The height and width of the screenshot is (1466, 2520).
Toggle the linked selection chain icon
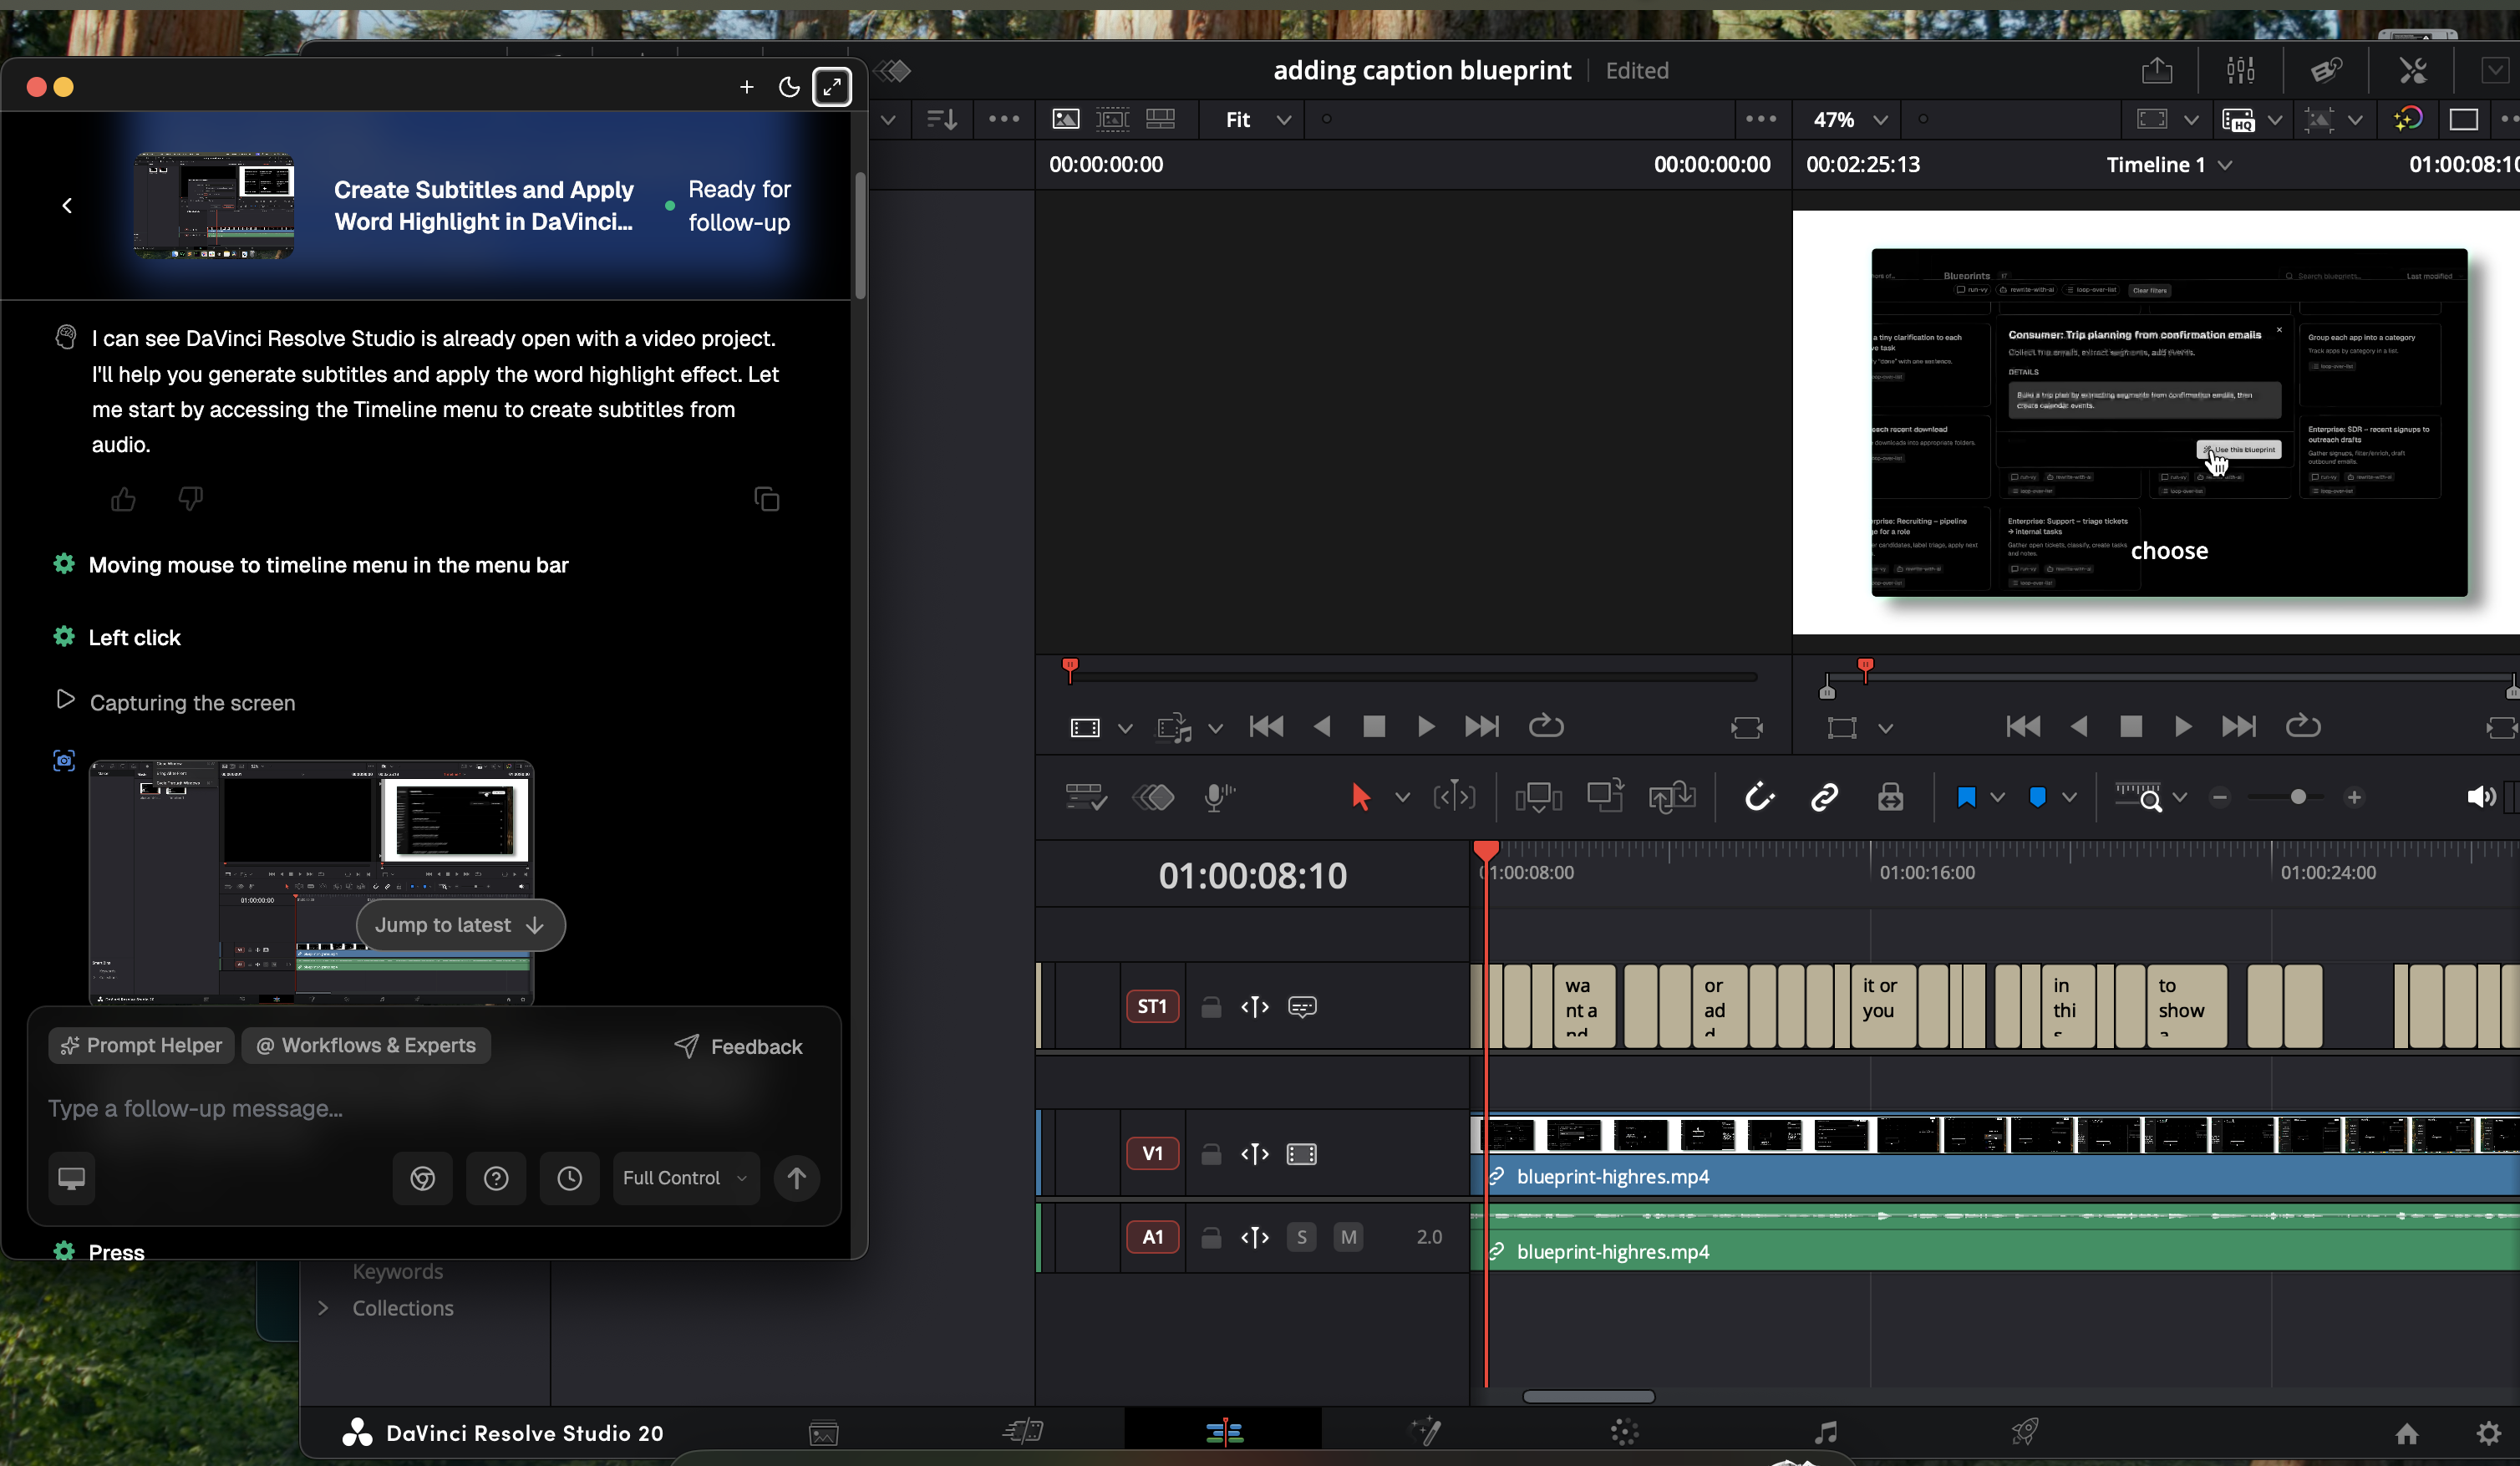tap(1824, 797)
